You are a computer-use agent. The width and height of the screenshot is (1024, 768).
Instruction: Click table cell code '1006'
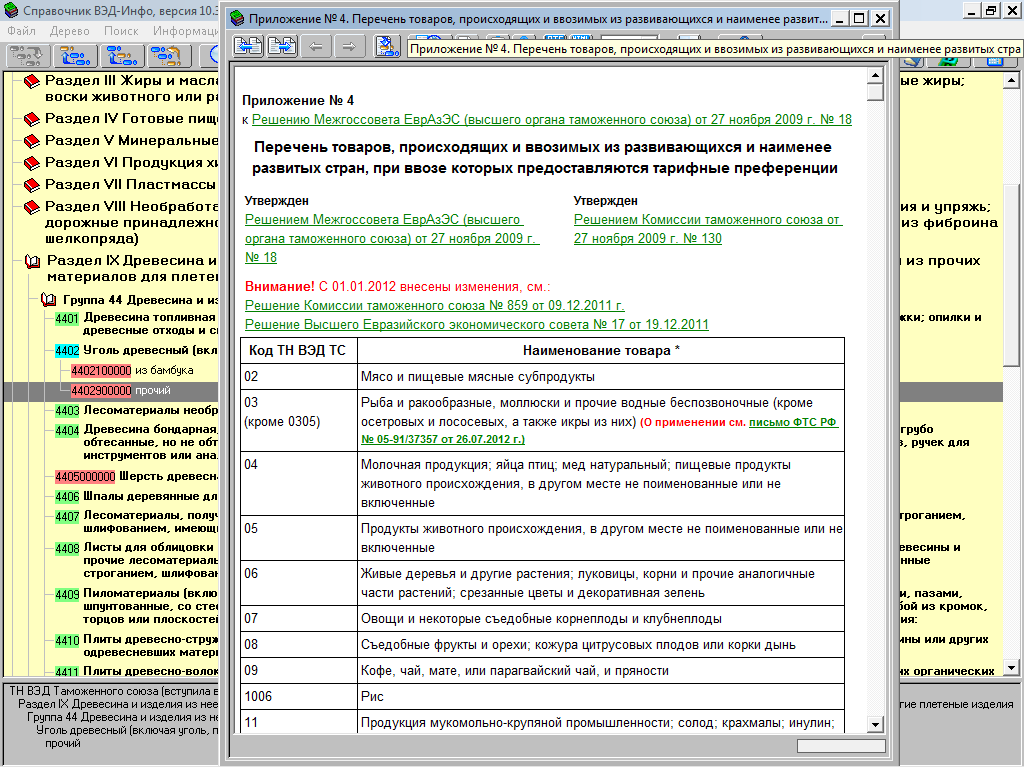click(x=299, y=696)
